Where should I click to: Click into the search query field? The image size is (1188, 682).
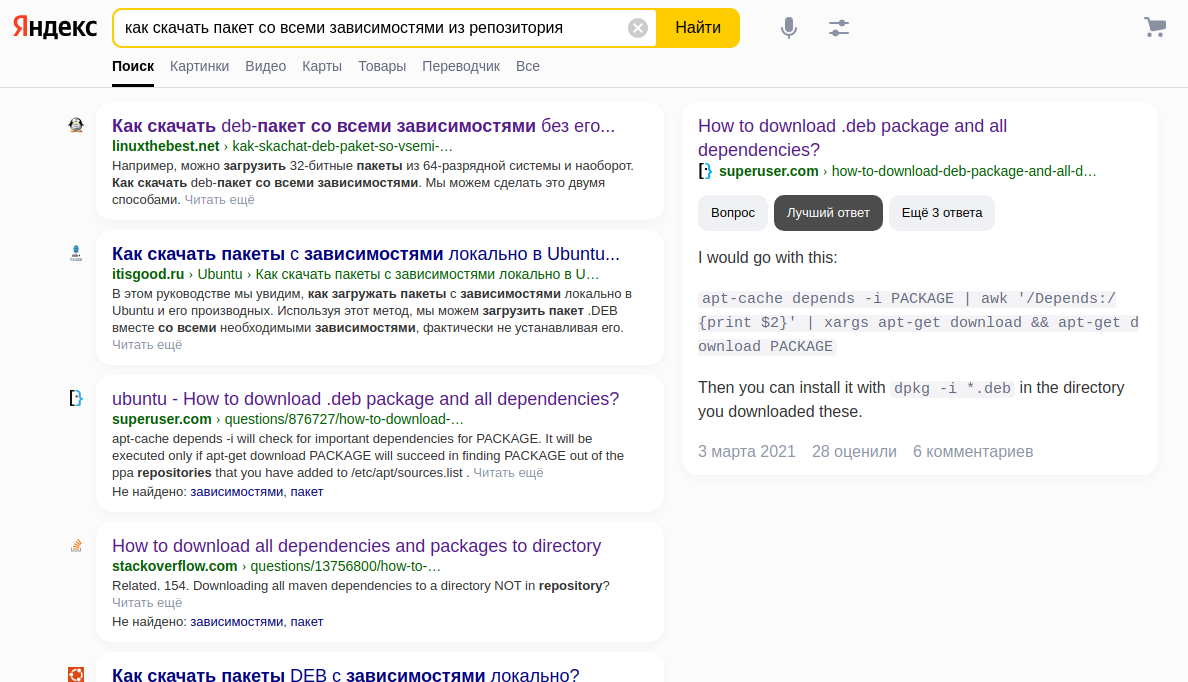point(370,28)
